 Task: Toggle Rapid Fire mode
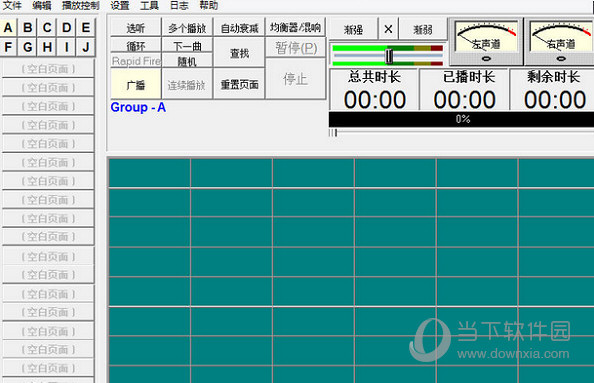[x=136, y=61]
